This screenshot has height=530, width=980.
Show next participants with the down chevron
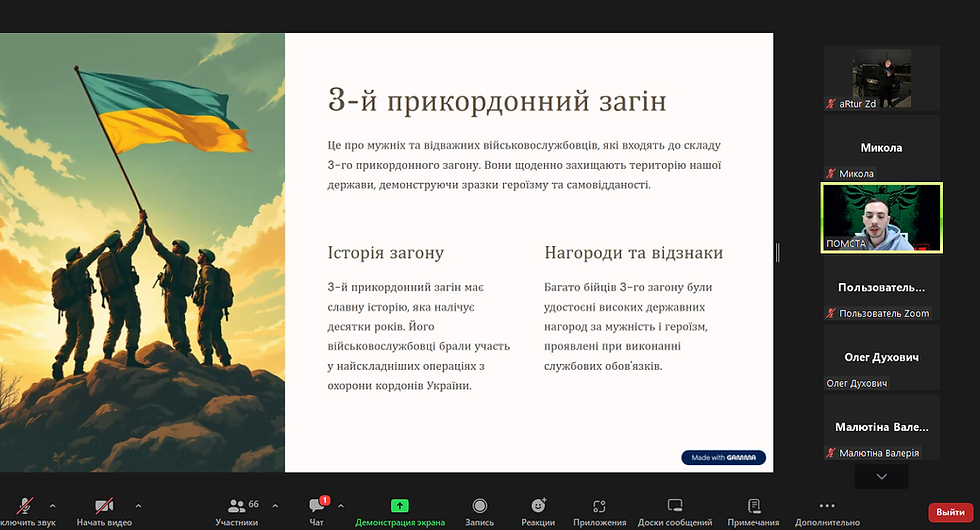pos(881,477)
